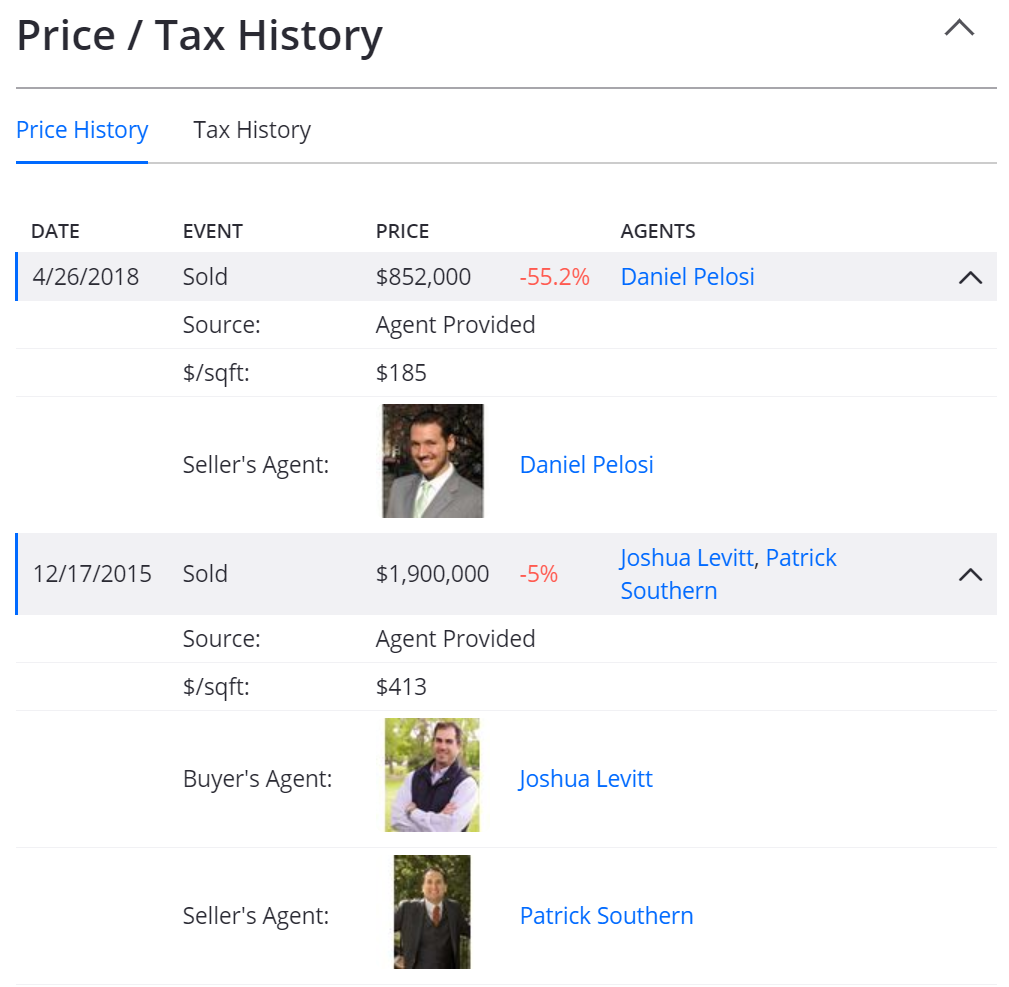Click the 4/26/2018 date cell
Viewport: 1009px width, 987px height.
[x=86, y=277]
